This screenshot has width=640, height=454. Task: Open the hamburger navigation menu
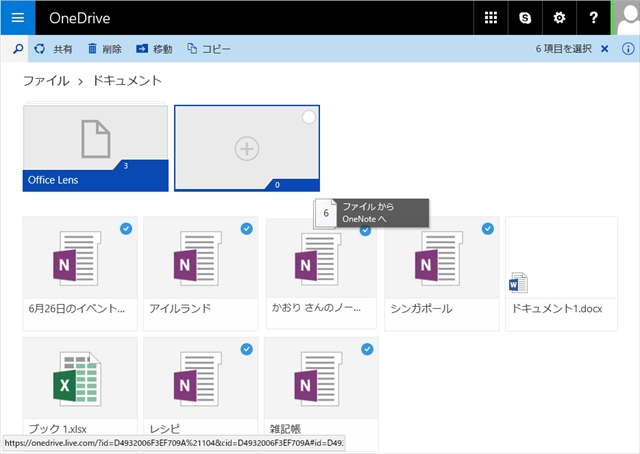click(x=18, y=18)
